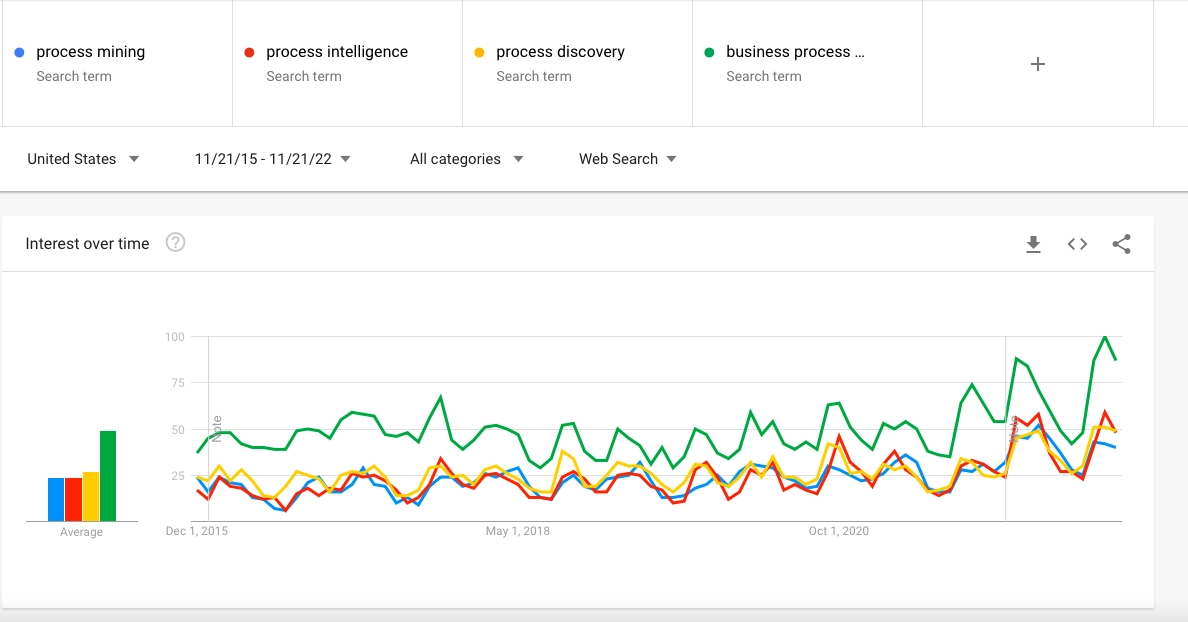Share the Interest over time chart

tap(1121, 244)
